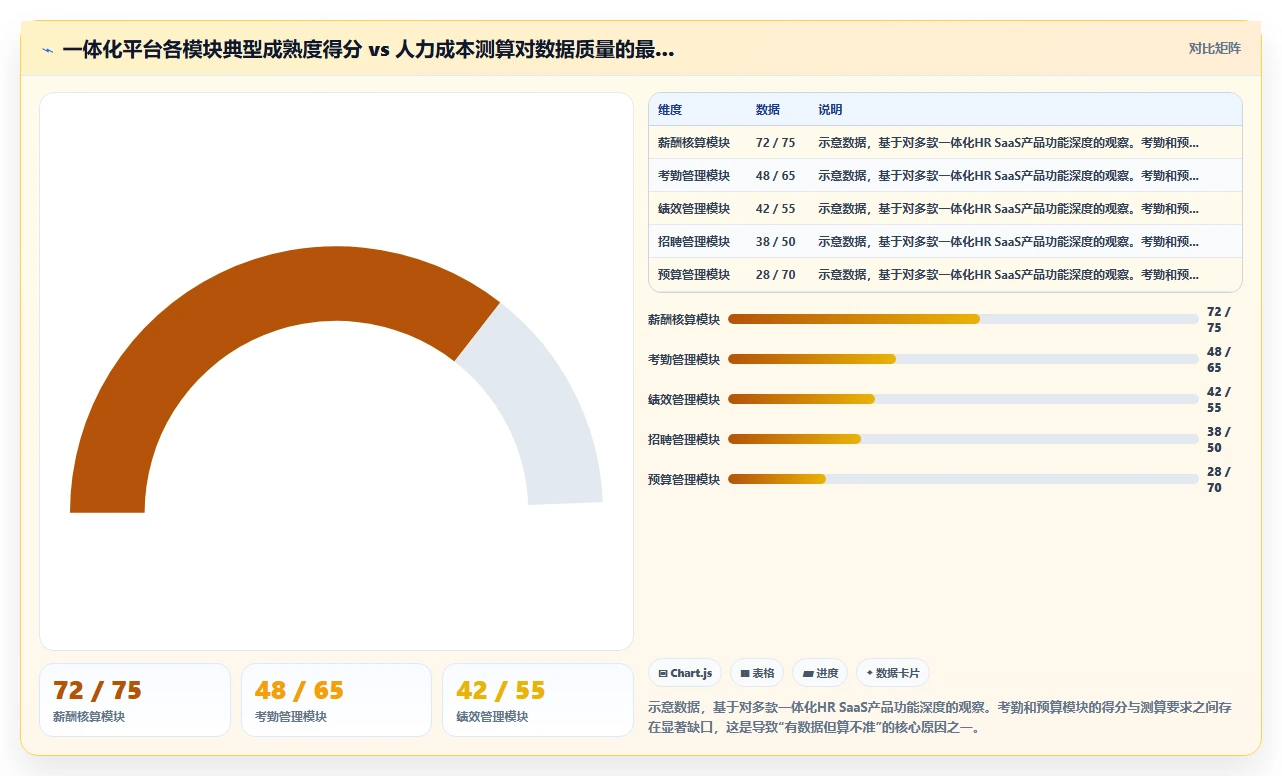Click the 48 / 65 table cell
This screenshot has width=1282, height=776.
776,176
